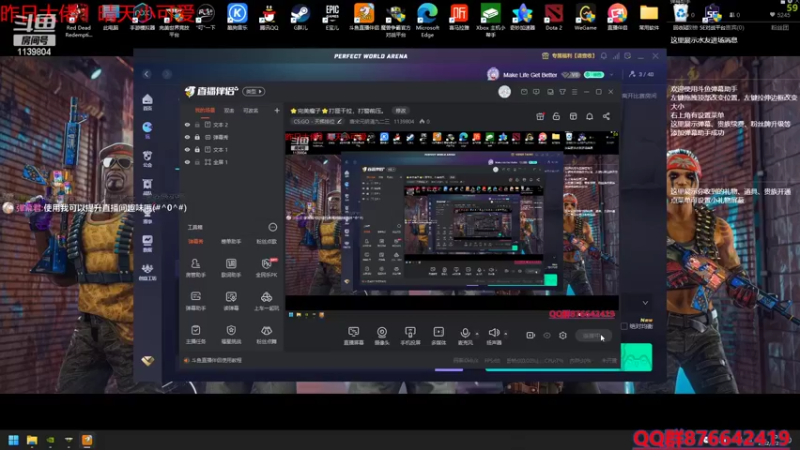Add the 手机投屏 phone casting source
The height and width of the screenshot is (450, 800).
point(410,336)
